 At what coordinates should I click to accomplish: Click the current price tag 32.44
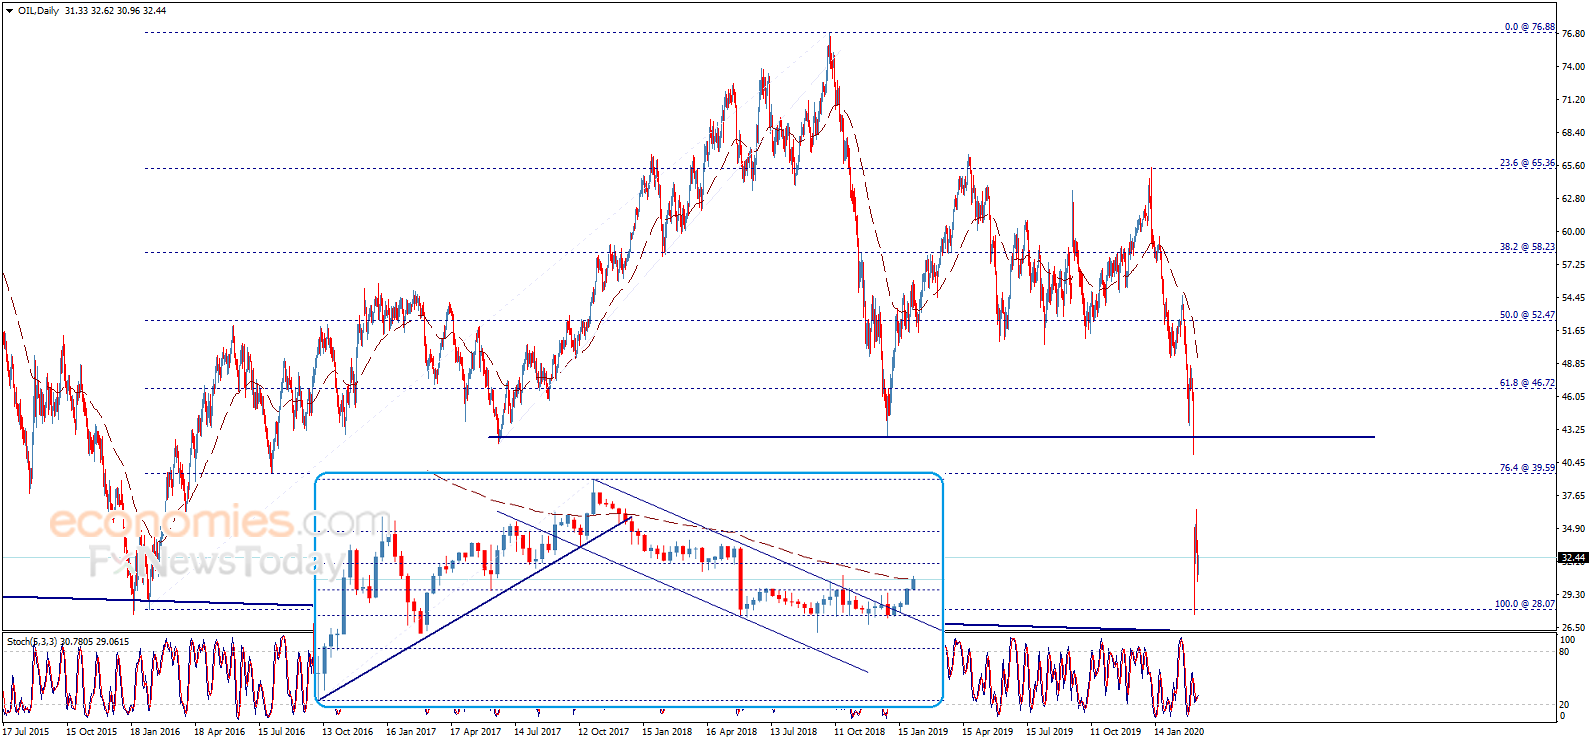click(1573, 558)
